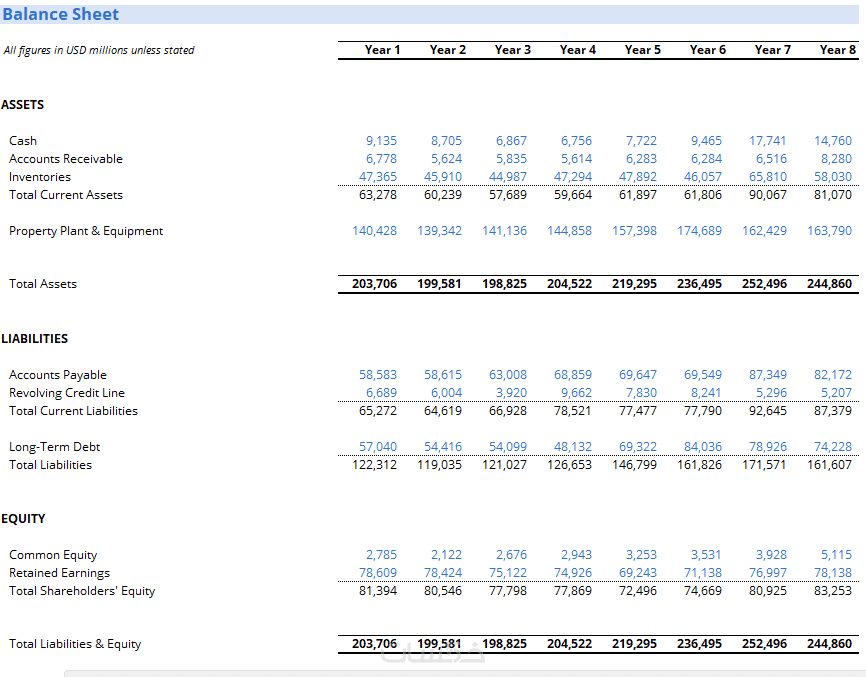The height and width of the screenshot is (677, 866).
Task: Click Year 7 Cash value 17,741
Action: point(768,141)
